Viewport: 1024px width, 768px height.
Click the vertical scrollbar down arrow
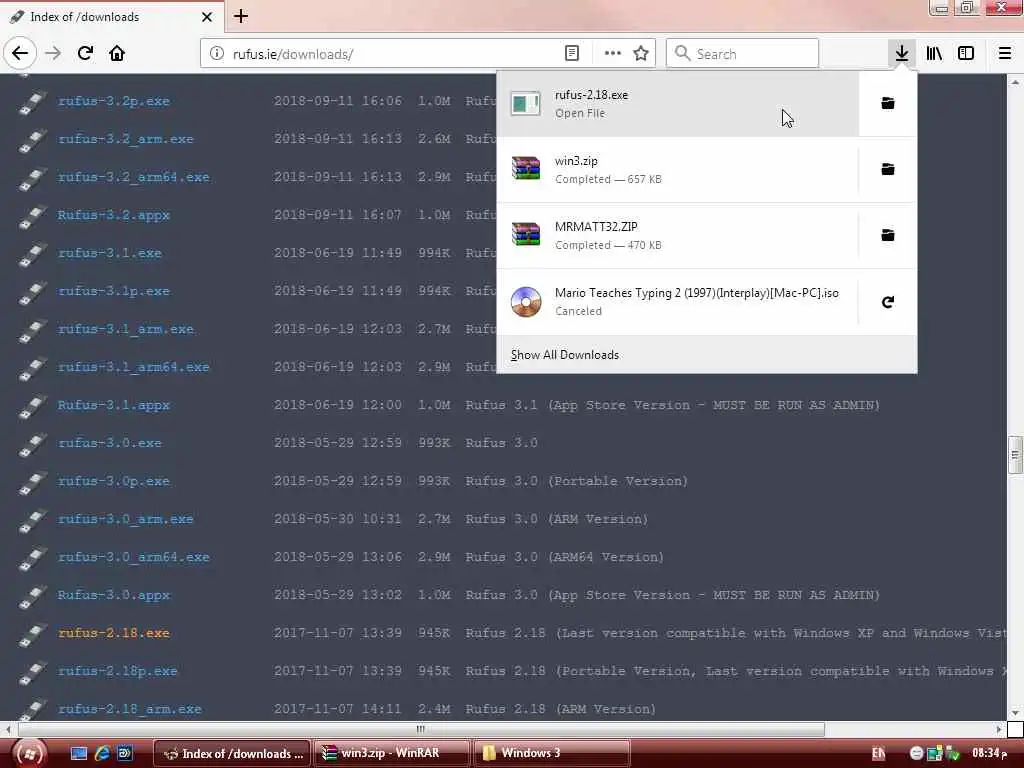click(1015, 713)
